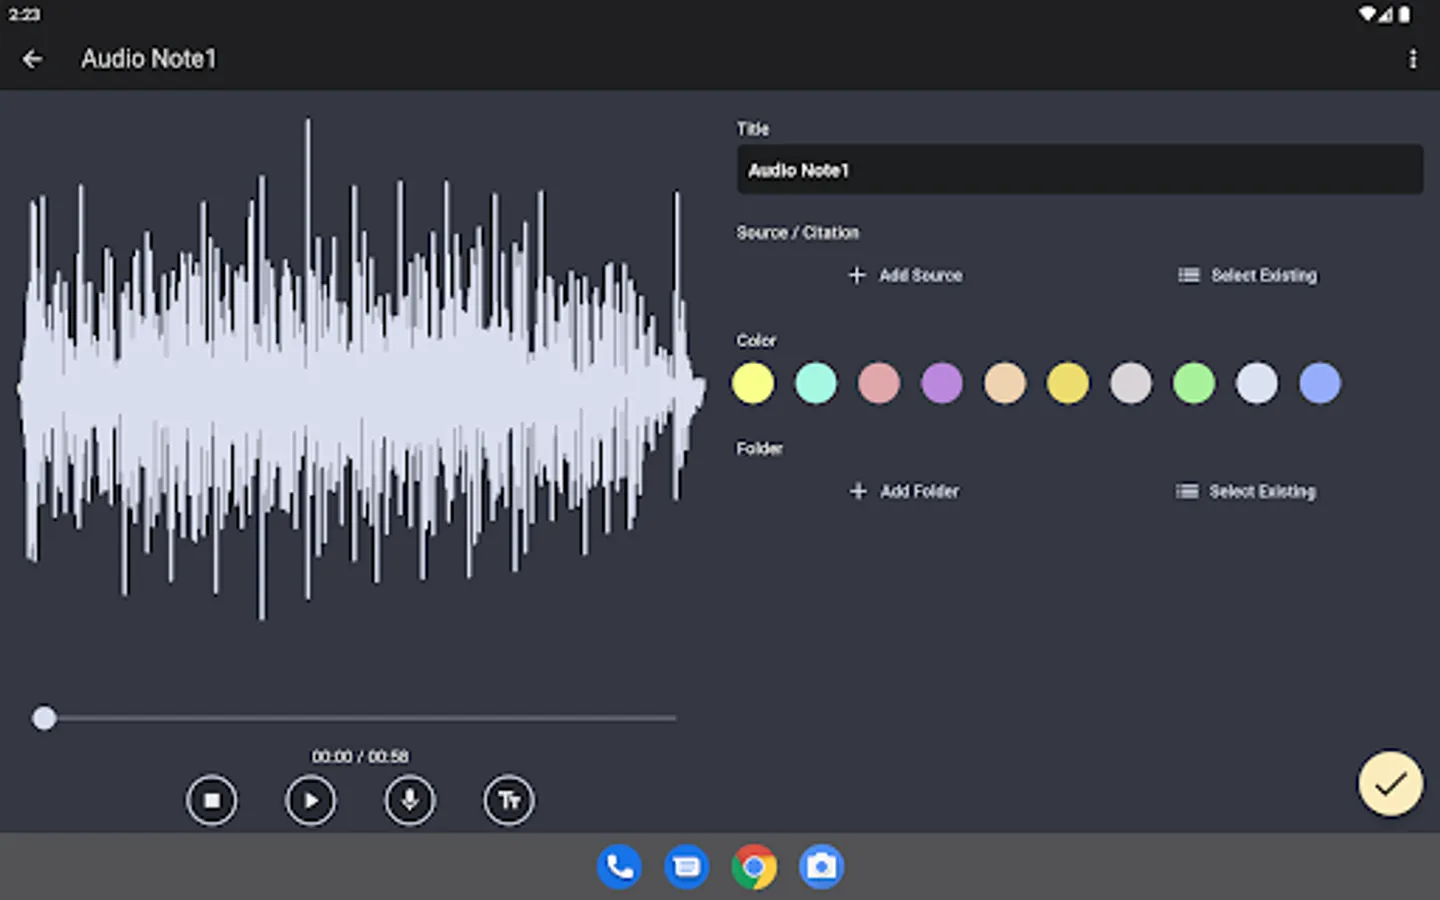The width and height of the screenshot is (1440, 900).
Task: Pick the purple color swatch
Action: pos(942,383)
